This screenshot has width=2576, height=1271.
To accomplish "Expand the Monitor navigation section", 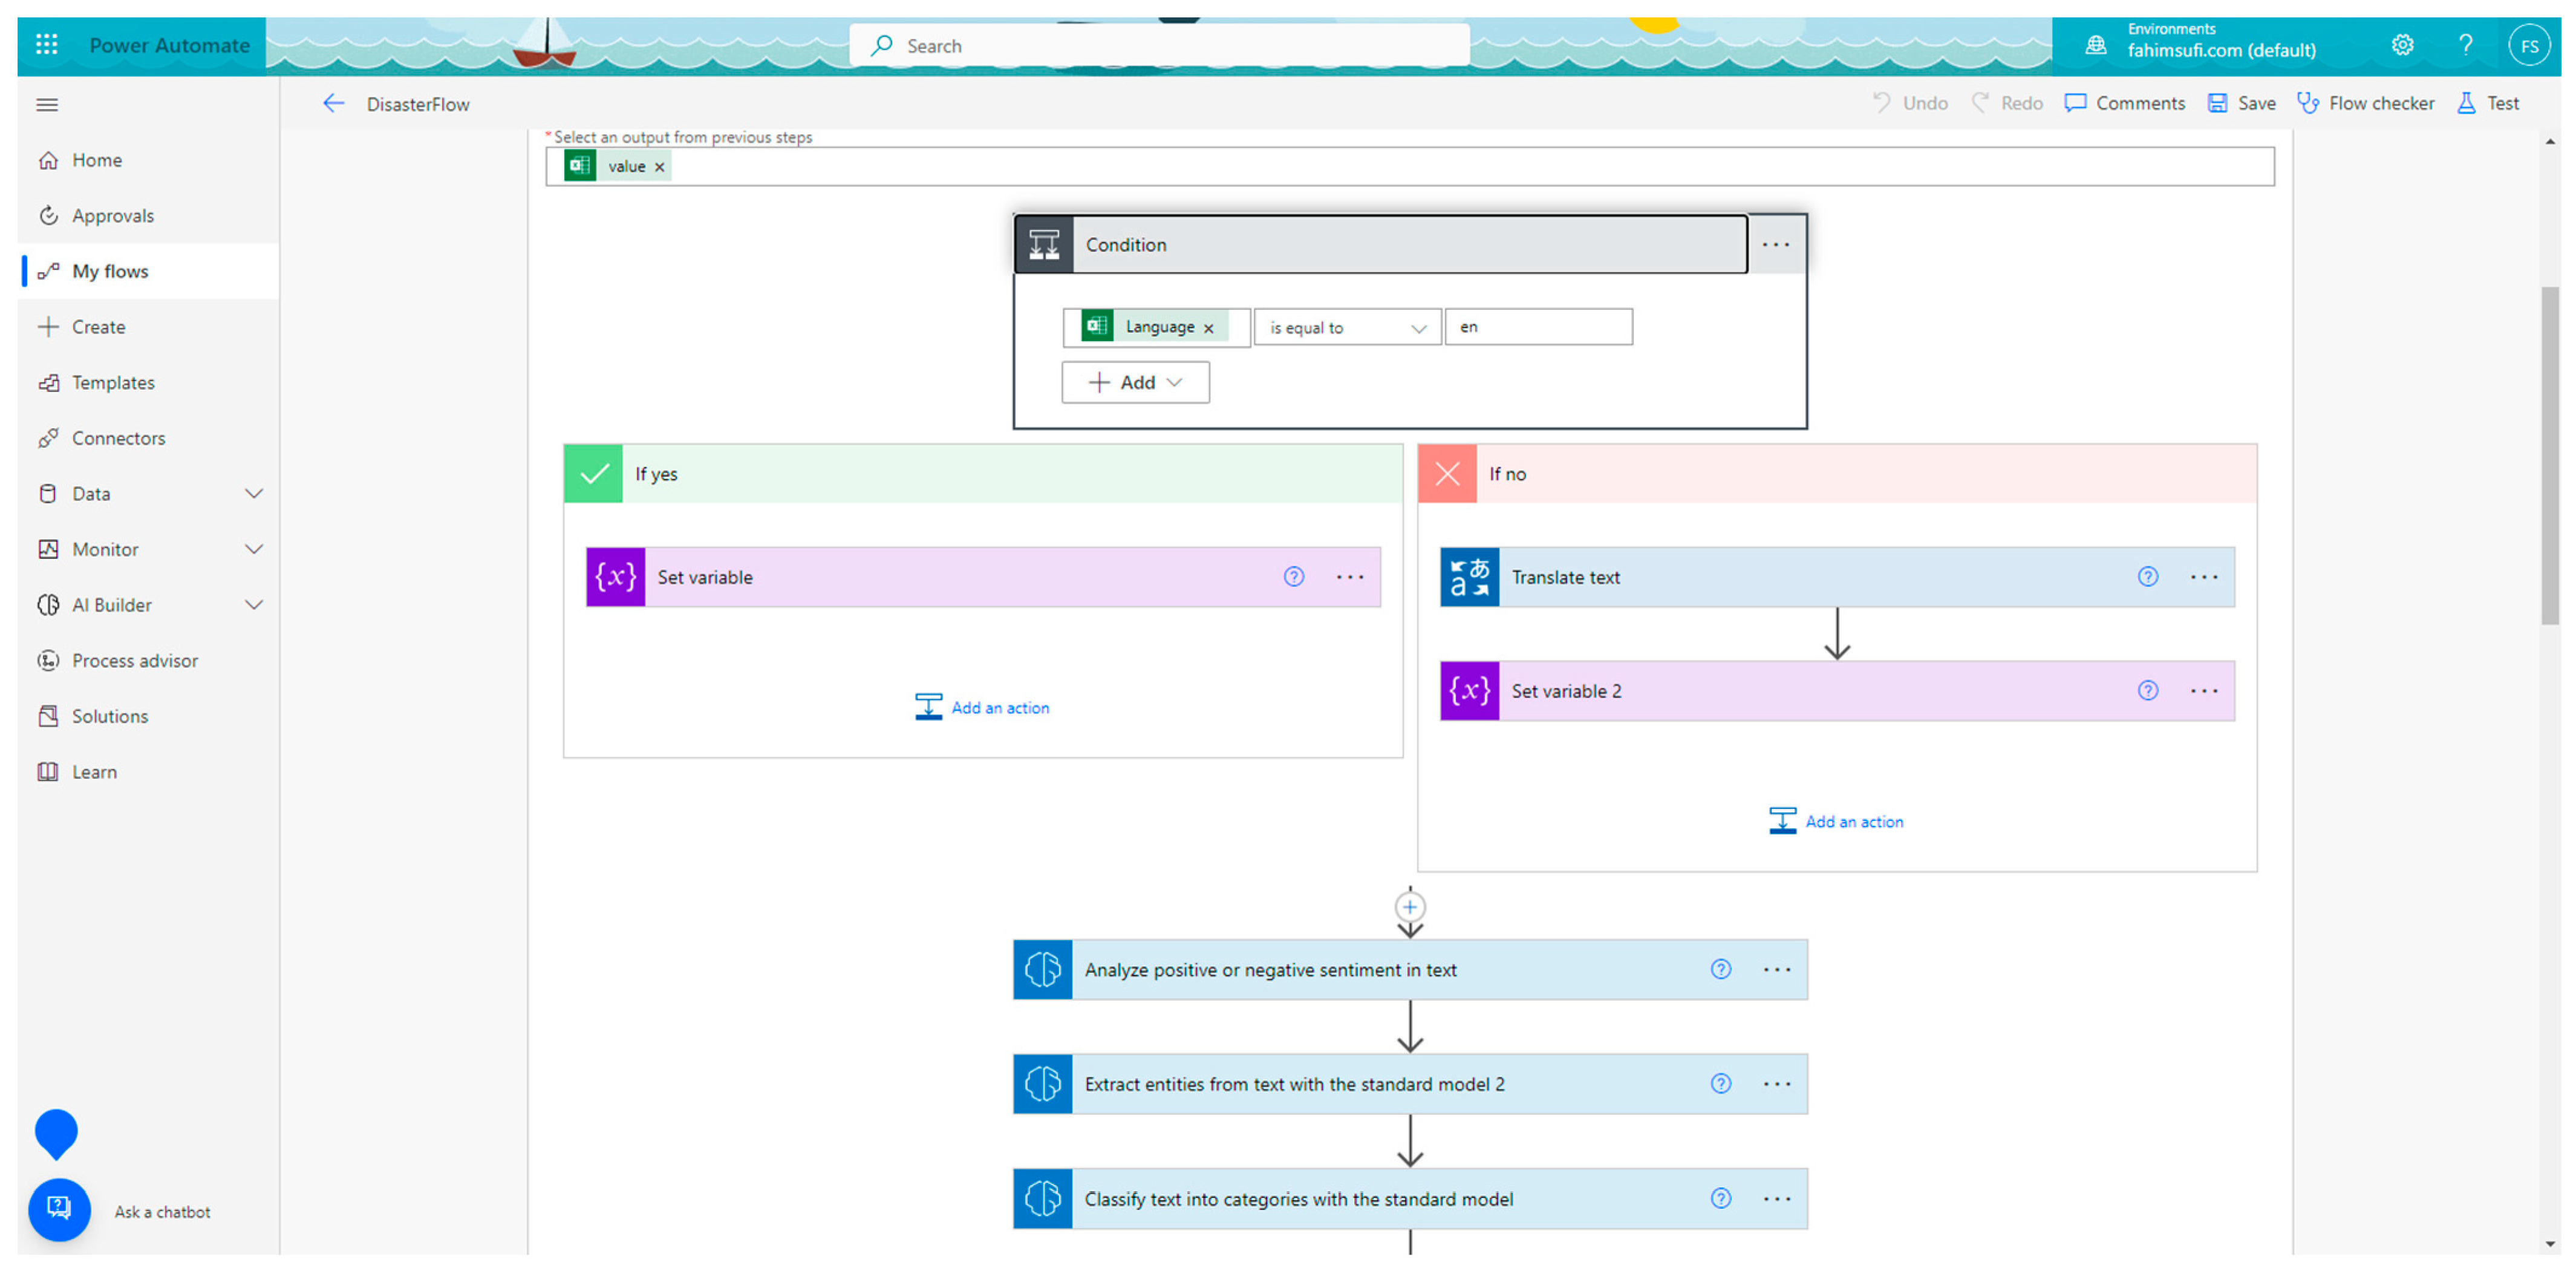I will tap(254, 549).
